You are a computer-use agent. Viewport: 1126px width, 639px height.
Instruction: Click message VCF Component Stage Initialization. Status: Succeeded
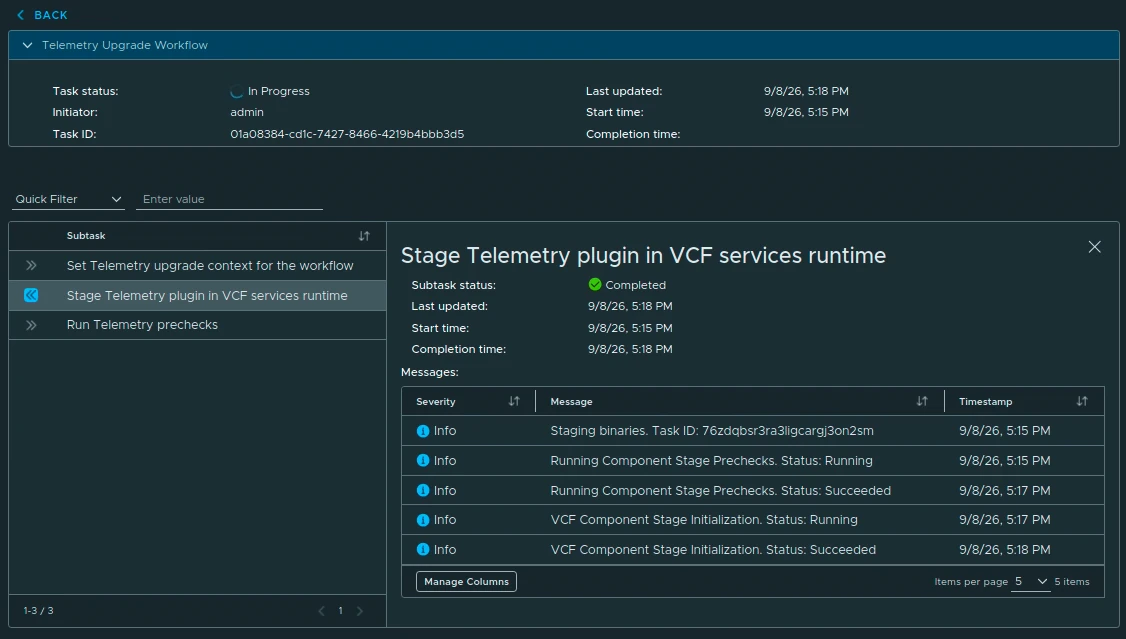pyautogui.click(x=713, y=549)
